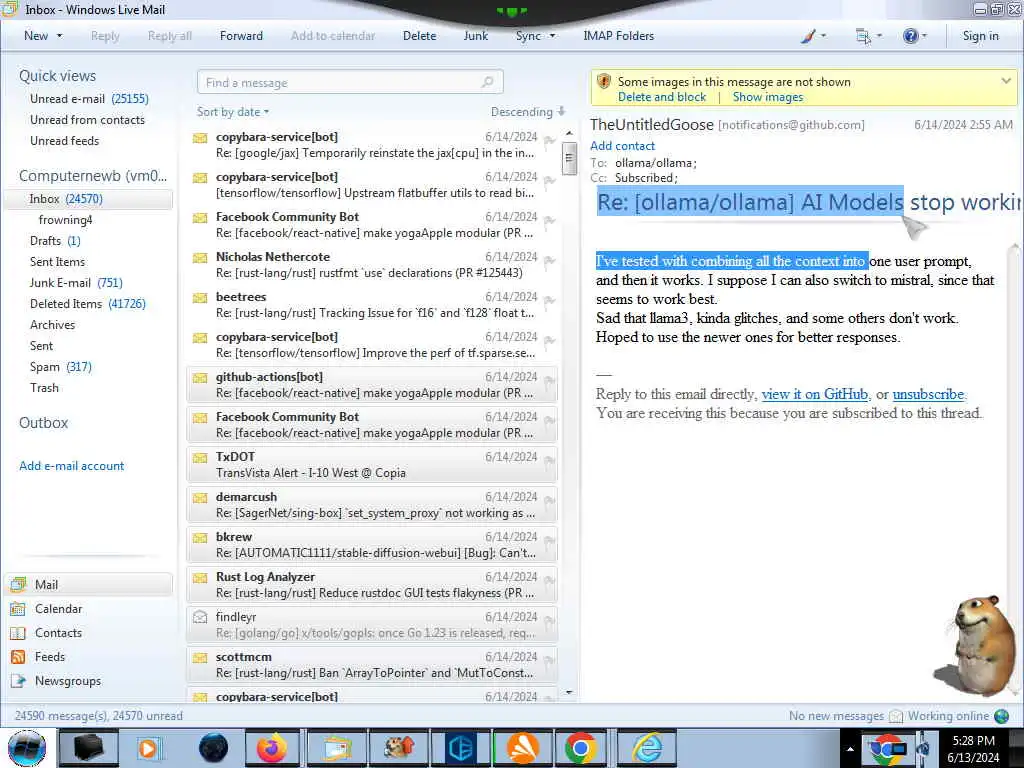Open the paintbrush color scheme menu
1024x768 pixels.
(813, 36)
